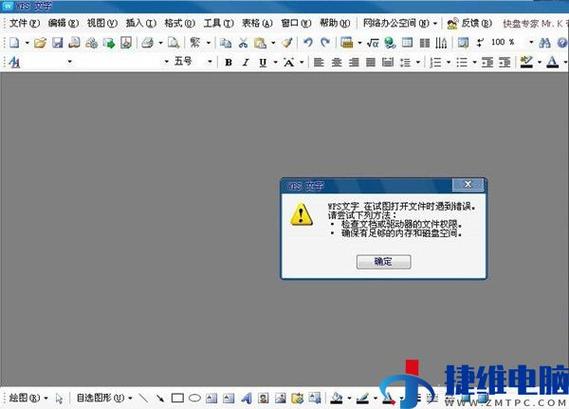The height and width of the screenshot is (409, 569).
Task: Center align the text
Action: (x=336, y=62)
